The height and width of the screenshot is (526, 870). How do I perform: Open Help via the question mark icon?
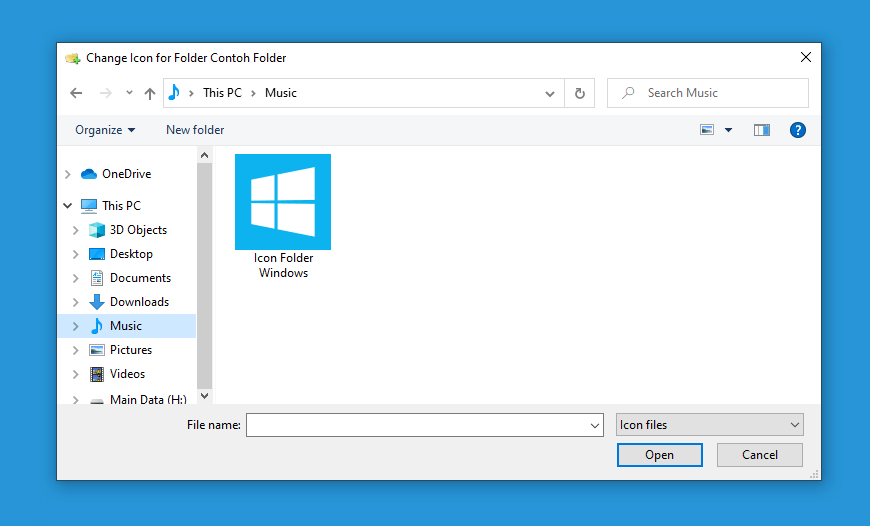coord(798,130)
